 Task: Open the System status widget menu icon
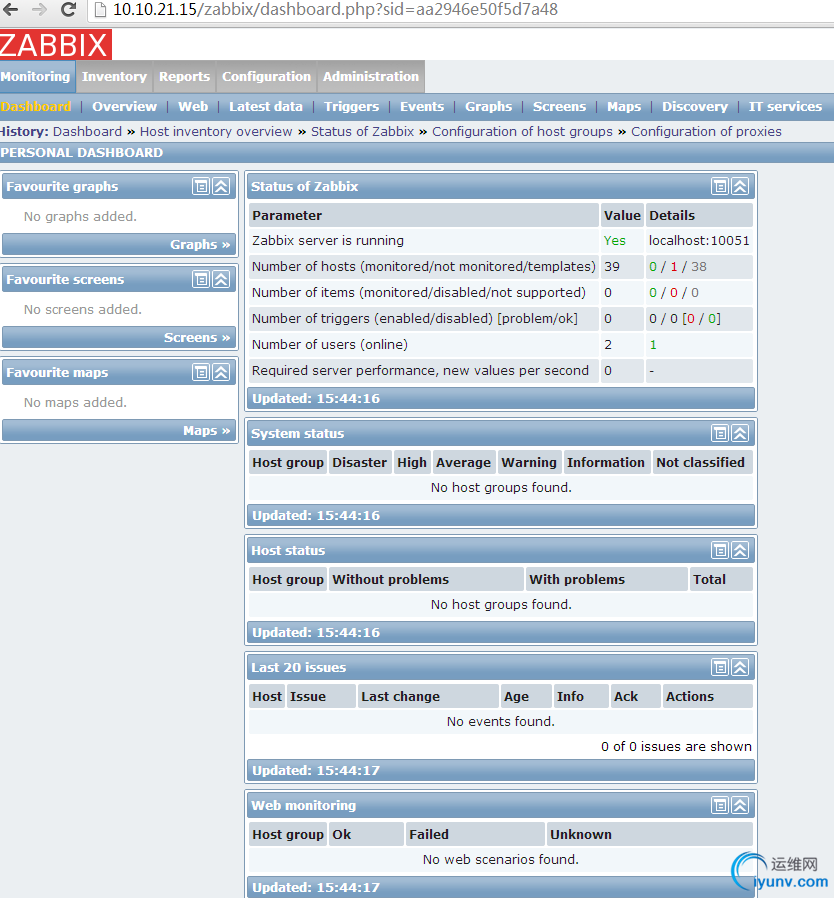pos(719,433)
